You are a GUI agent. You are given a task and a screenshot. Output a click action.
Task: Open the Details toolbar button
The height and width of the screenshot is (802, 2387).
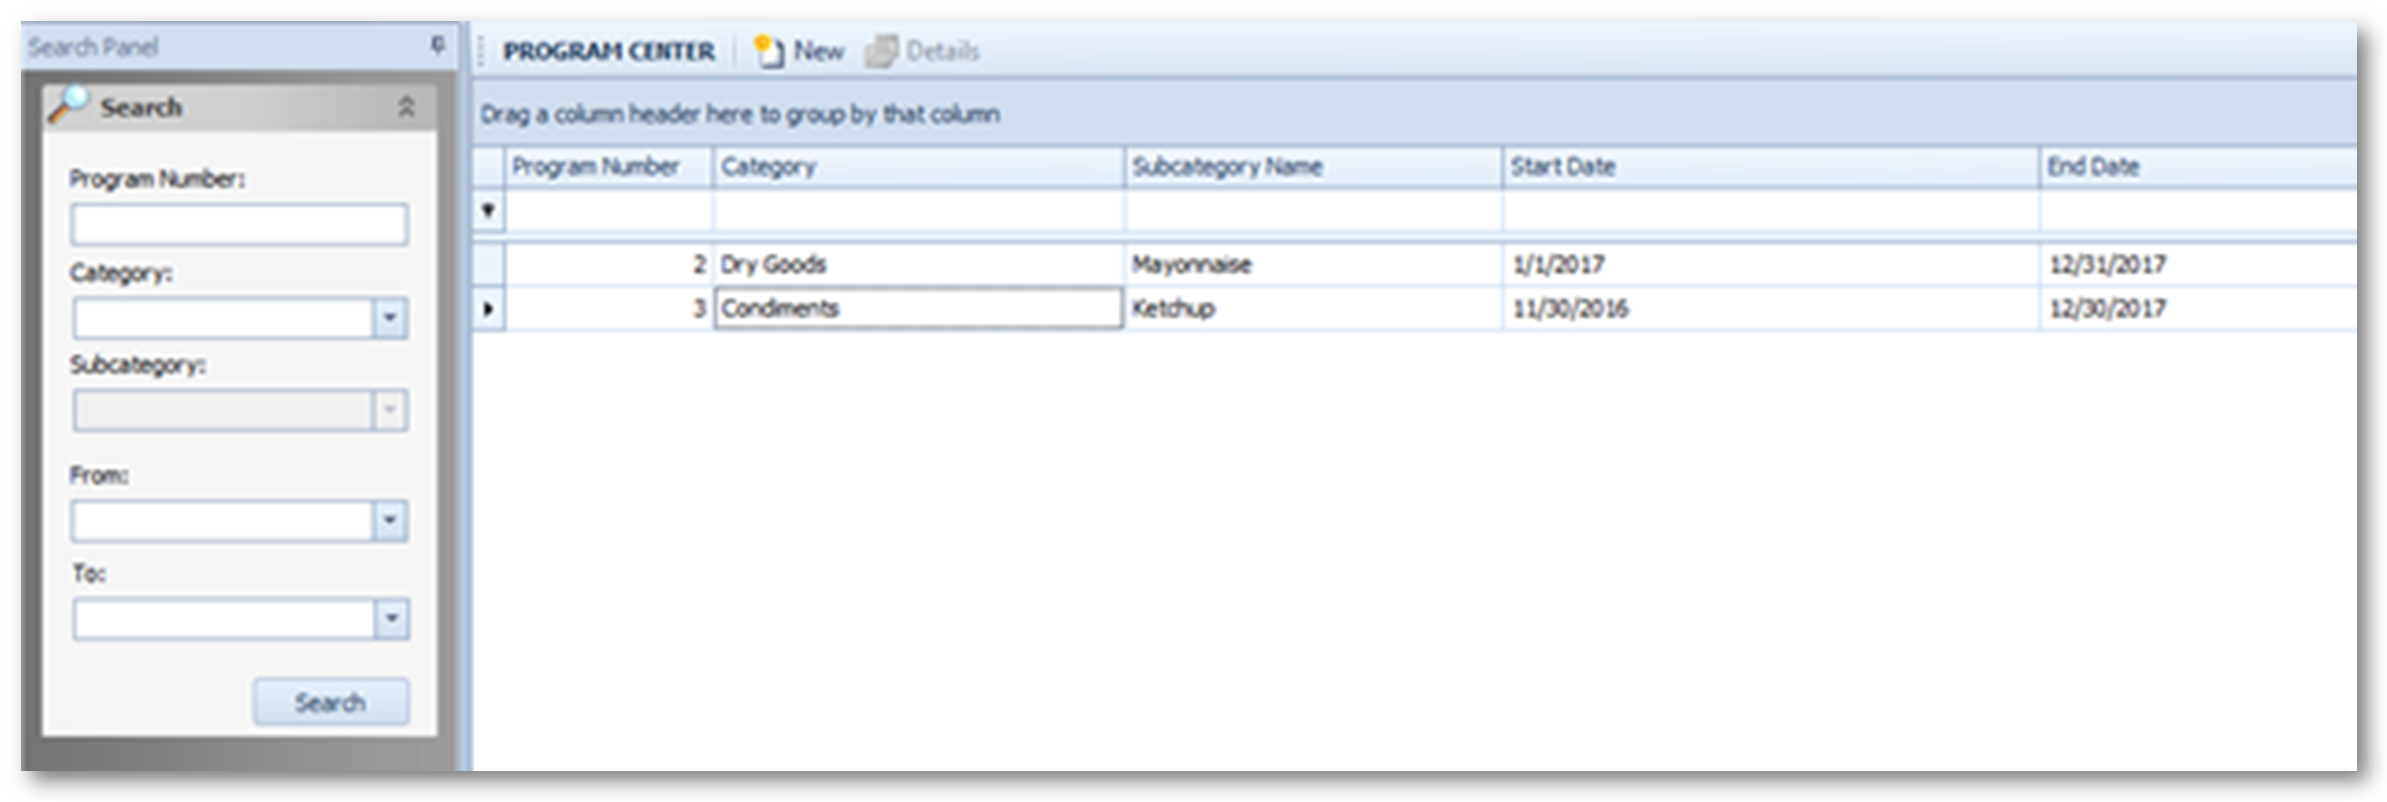(x=922, y=51)
